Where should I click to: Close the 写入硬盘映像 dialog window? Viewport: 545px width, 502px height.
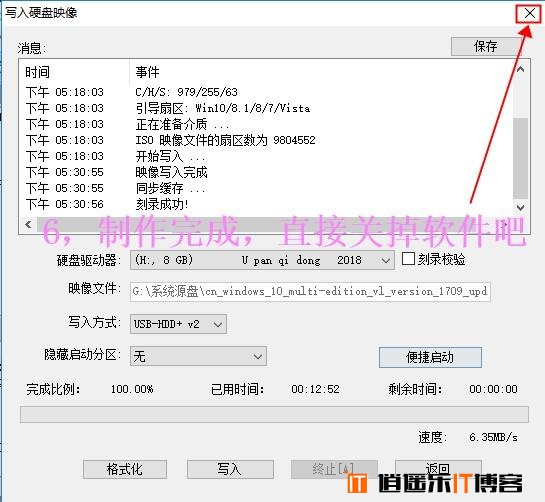(x=530, y=14)
